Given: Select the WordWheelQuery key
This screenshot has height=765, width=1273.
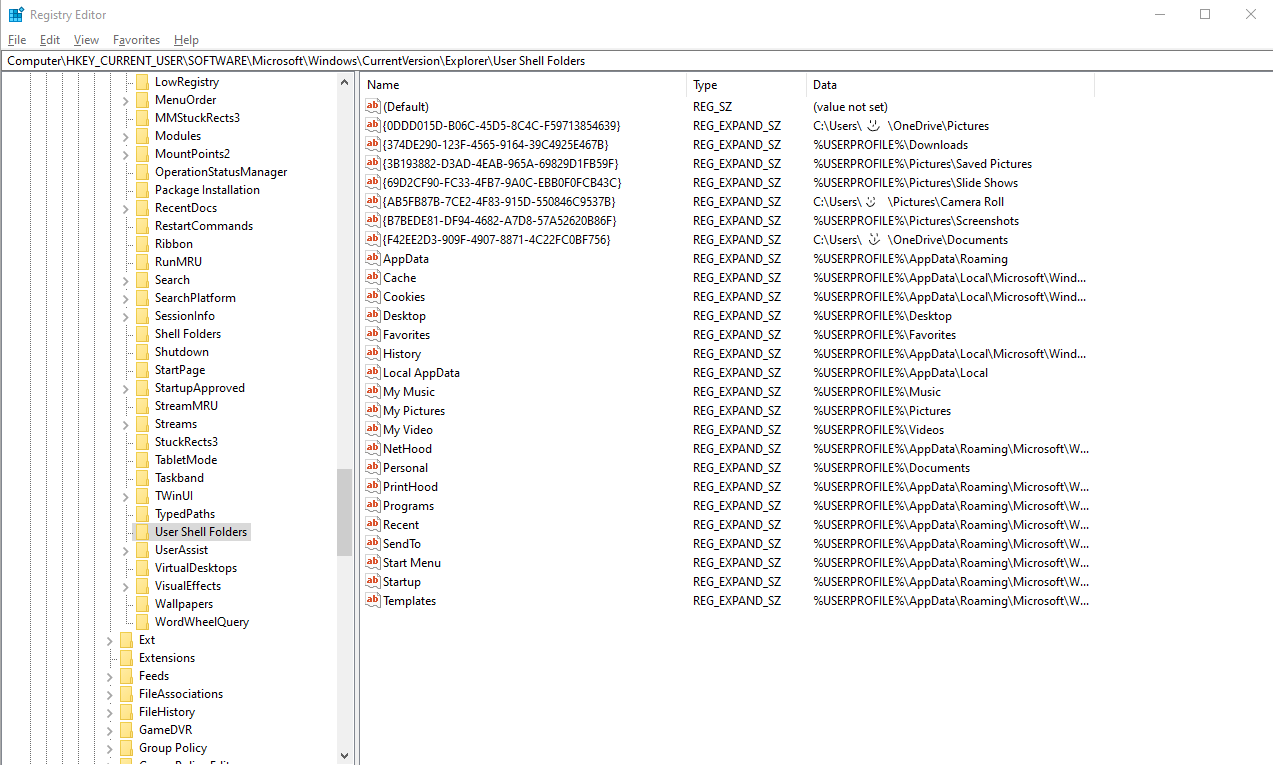Looking at the screenshot, I should point(202,622).
